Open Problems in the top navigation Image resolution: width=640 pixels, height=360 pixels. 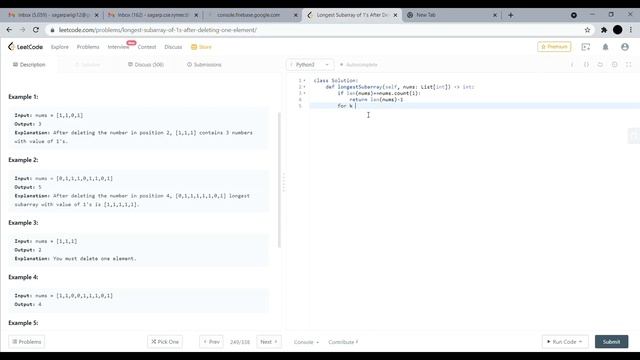tap(88, 47)
